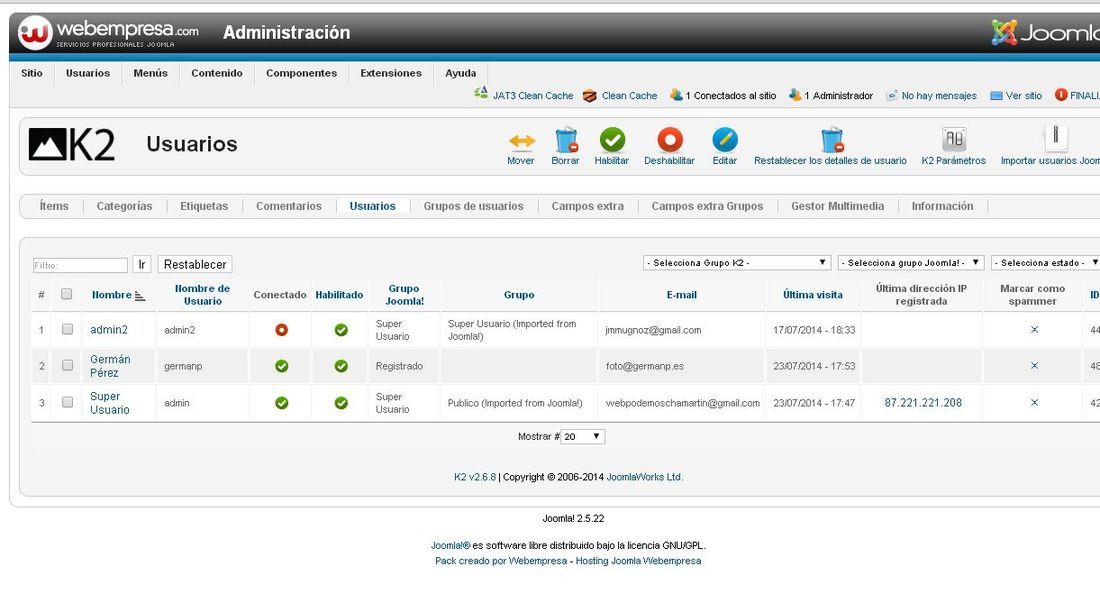1100x612 pixels.
Task: Click the Clean Cache box icon
Action: point(589,96)
